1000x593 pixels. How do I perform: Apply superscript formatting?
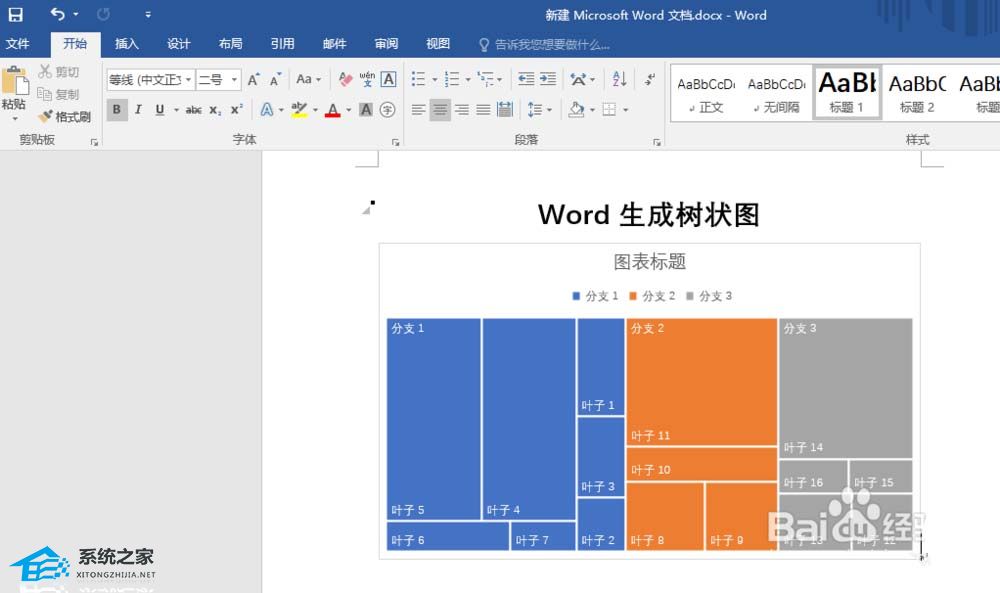(x=236, y=109)
